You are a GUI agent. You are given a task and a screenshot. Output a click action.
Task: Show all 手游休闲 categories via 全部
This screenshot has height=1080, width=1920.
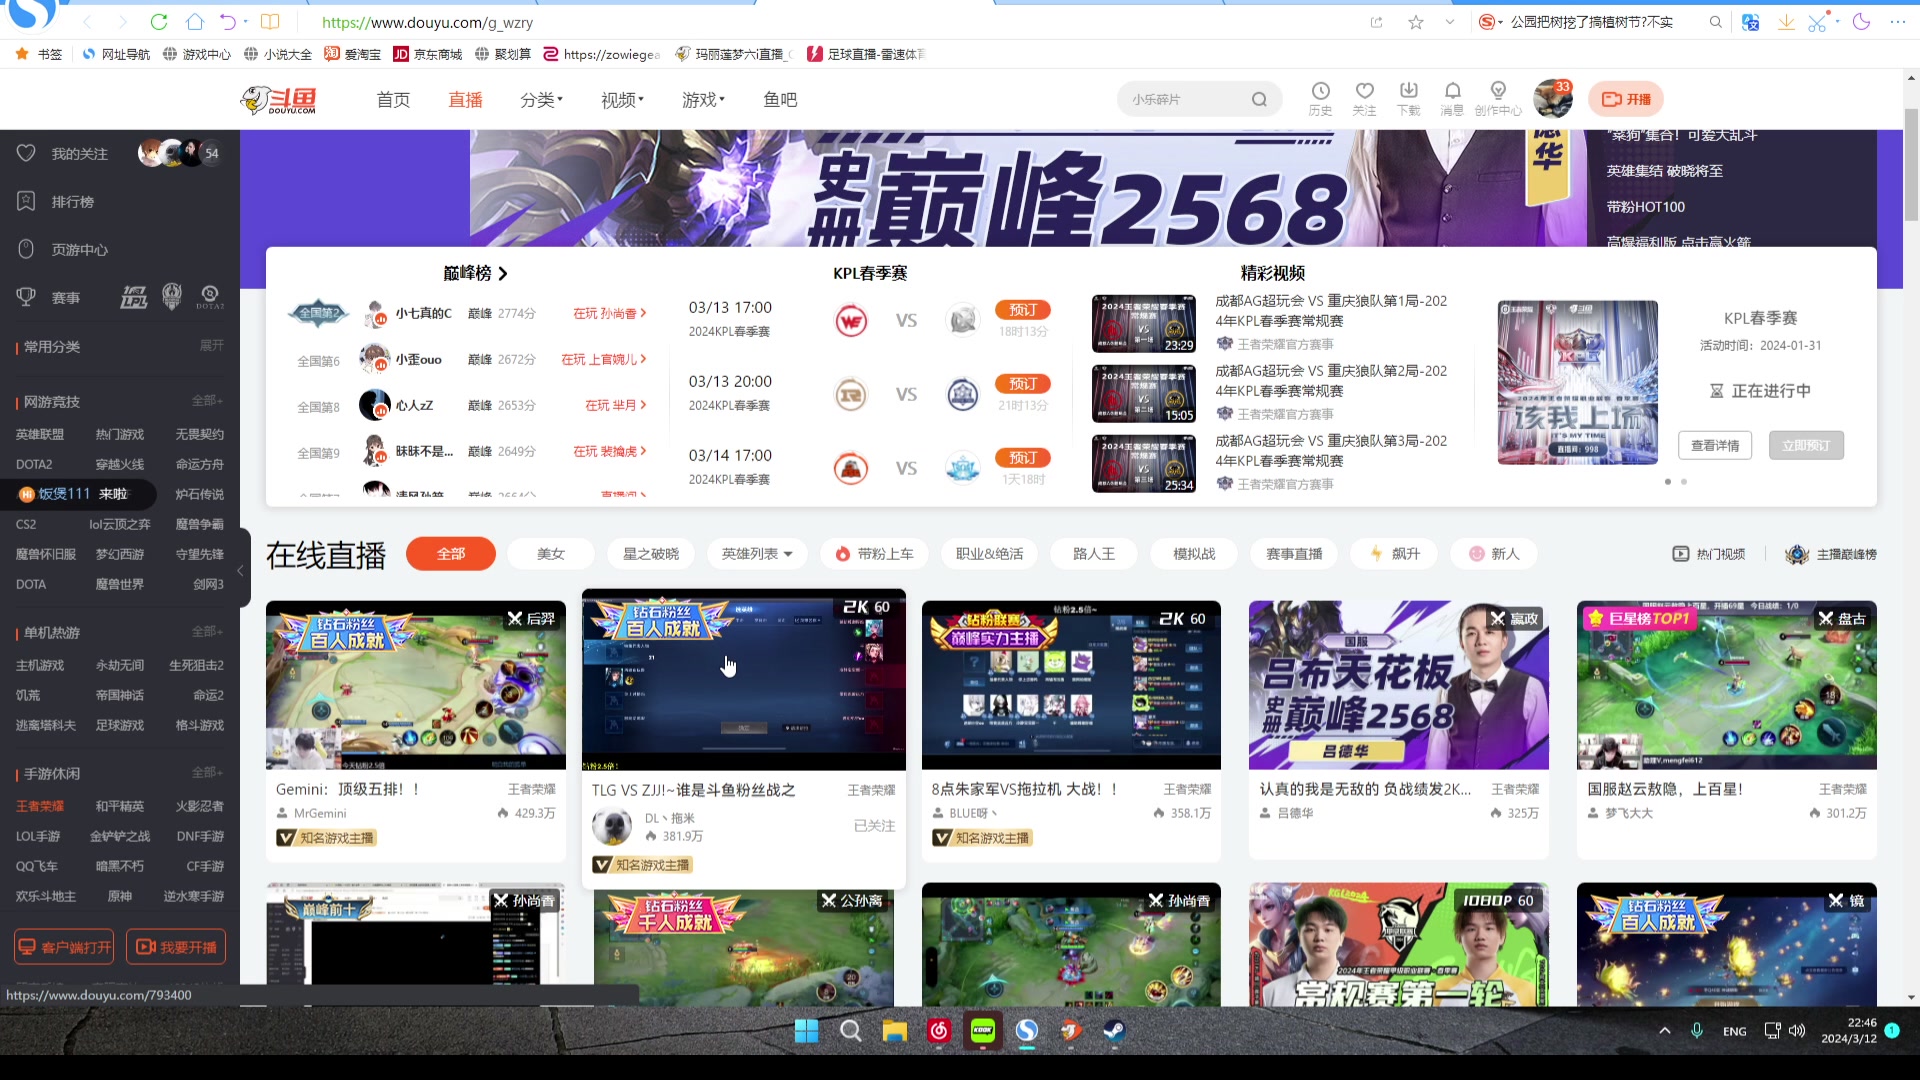[x=207, y=773]
